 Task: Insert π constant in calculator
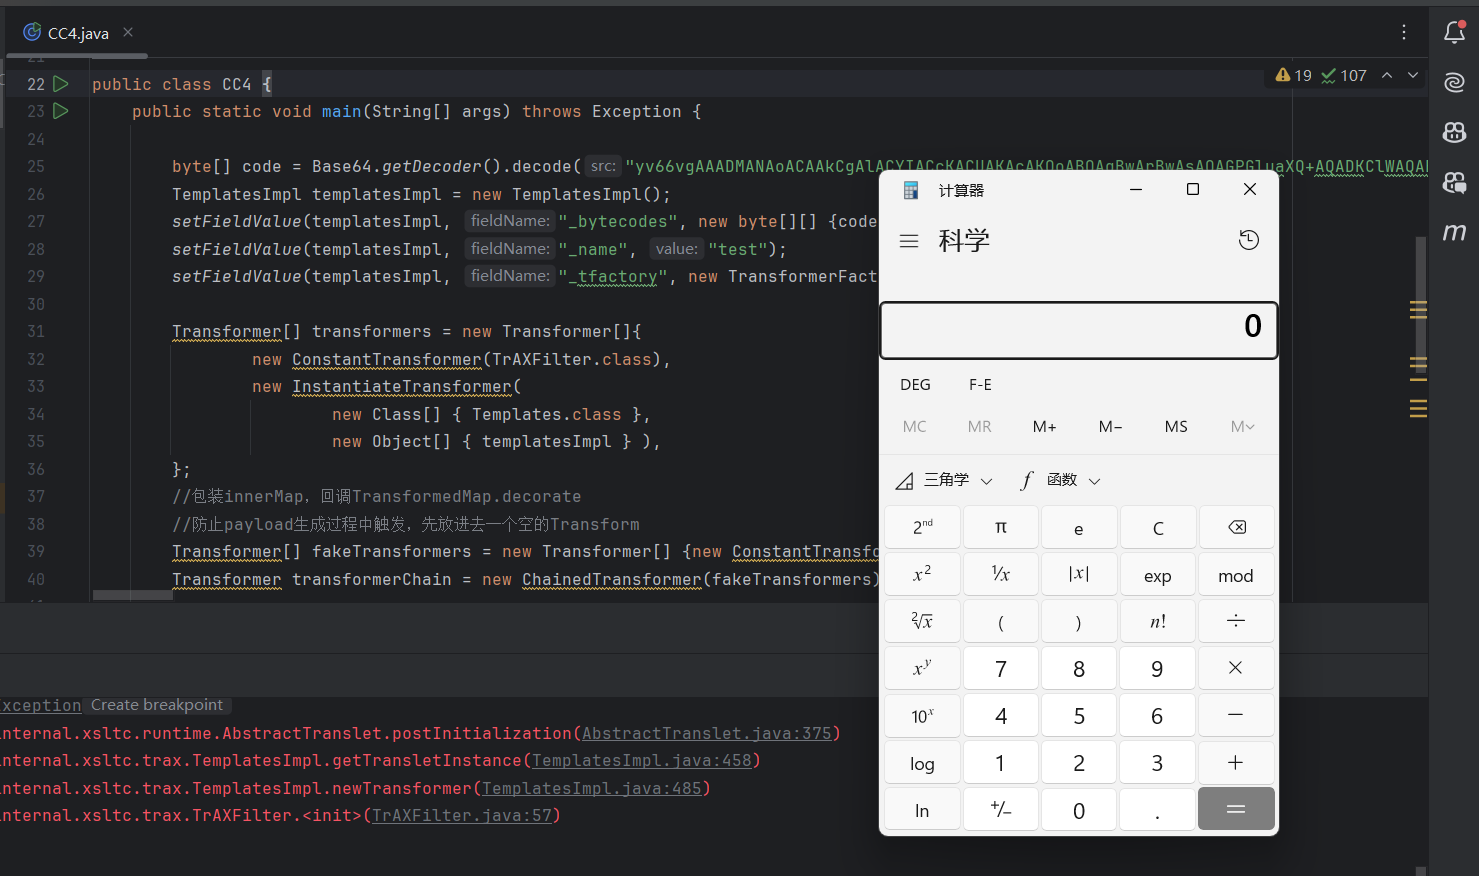[1001, 527]
